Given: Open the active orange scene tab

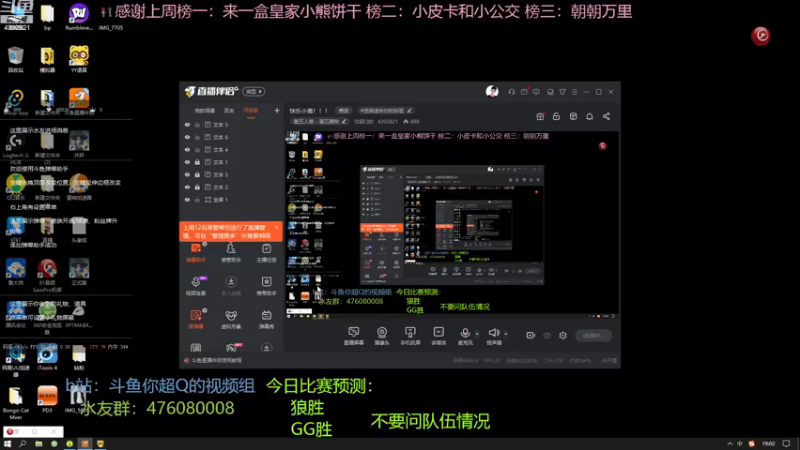Looking at the screenshot, I should [251, 111].
